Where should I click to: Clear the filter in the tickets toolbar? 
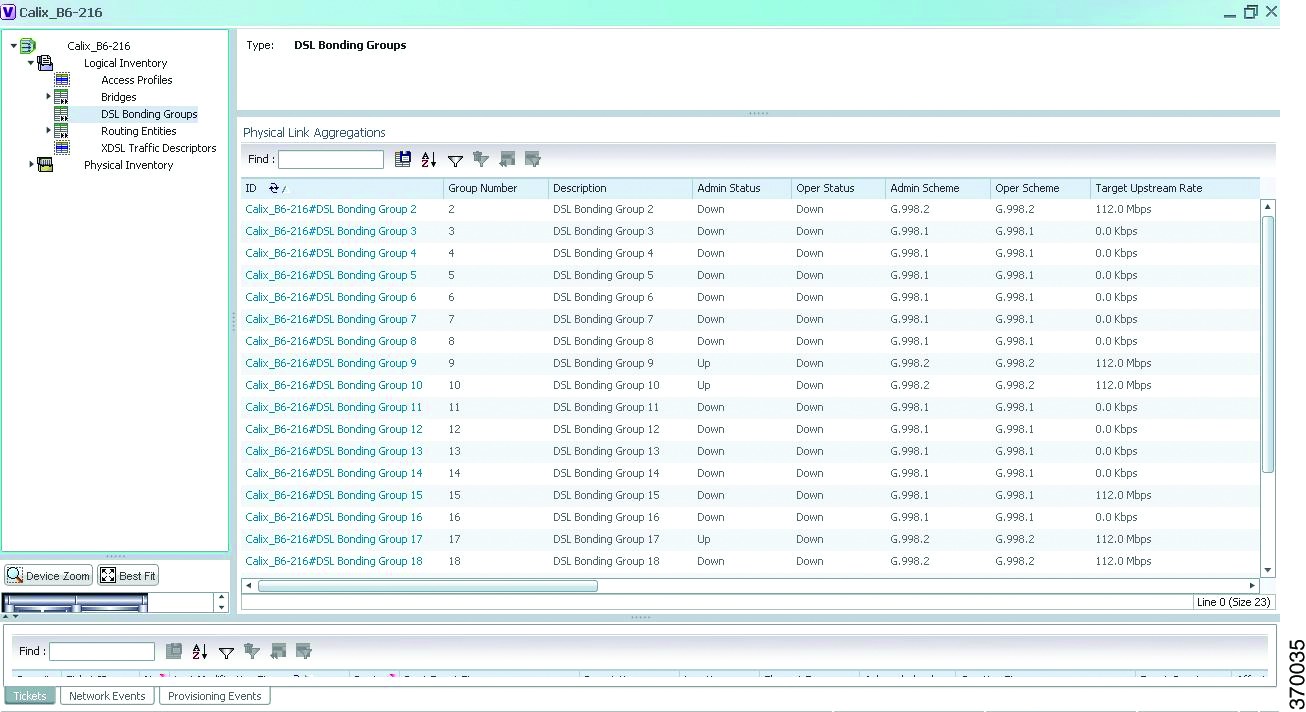(x=252, y=651)
